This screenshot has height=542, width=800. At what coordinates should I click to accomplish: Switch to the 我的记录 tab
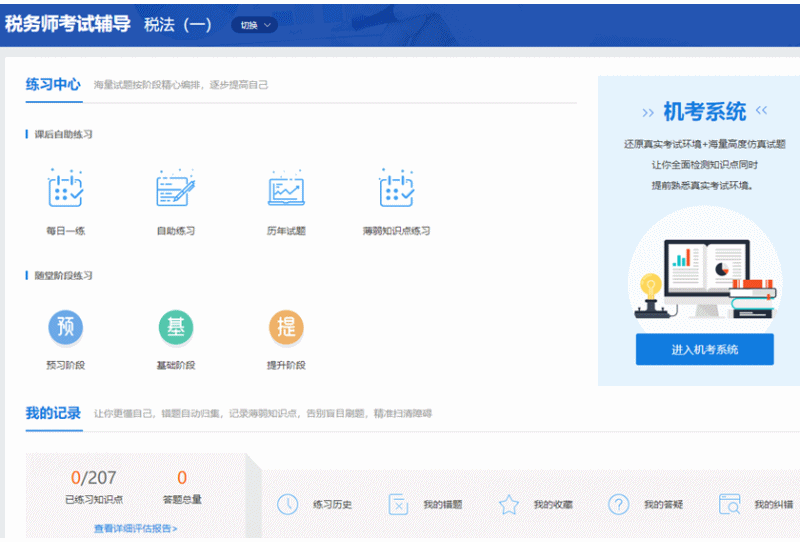53,413
